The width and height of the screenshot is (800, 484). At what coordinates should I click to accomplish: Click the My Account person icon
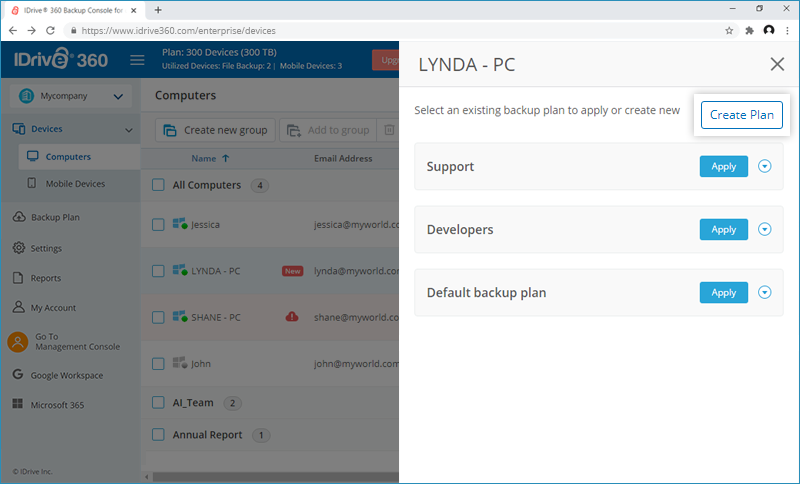click(x=18, y=307)
